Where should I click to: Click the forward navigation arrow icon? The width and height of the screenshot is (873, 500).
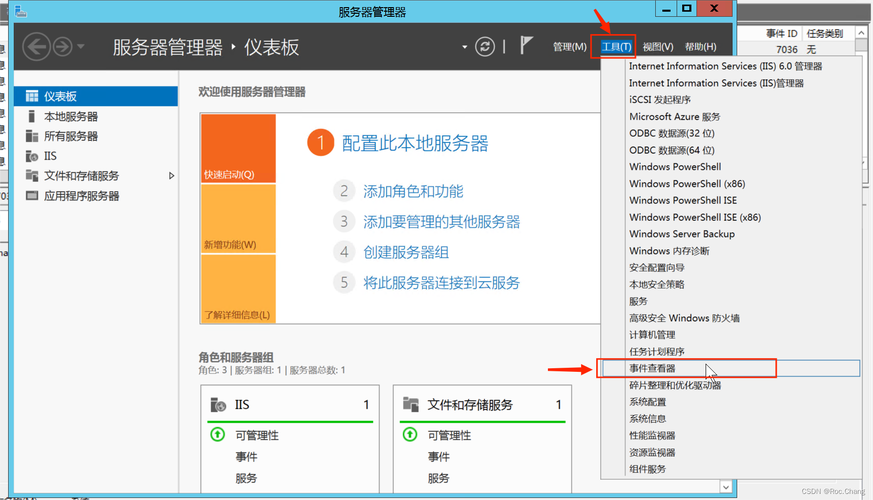coord(62,46)
